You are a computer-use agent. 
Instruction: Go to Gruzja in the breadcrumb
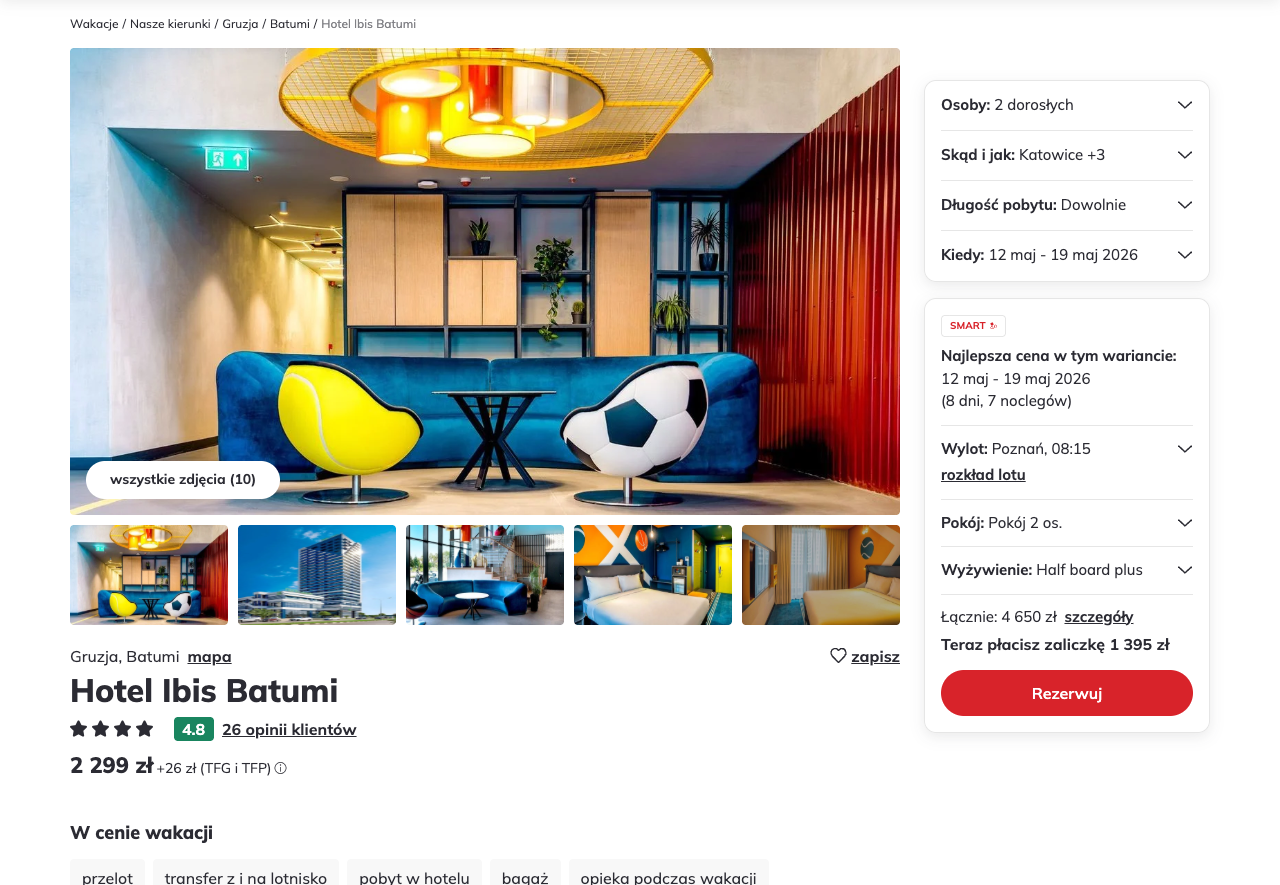click(x=240, y=24)
